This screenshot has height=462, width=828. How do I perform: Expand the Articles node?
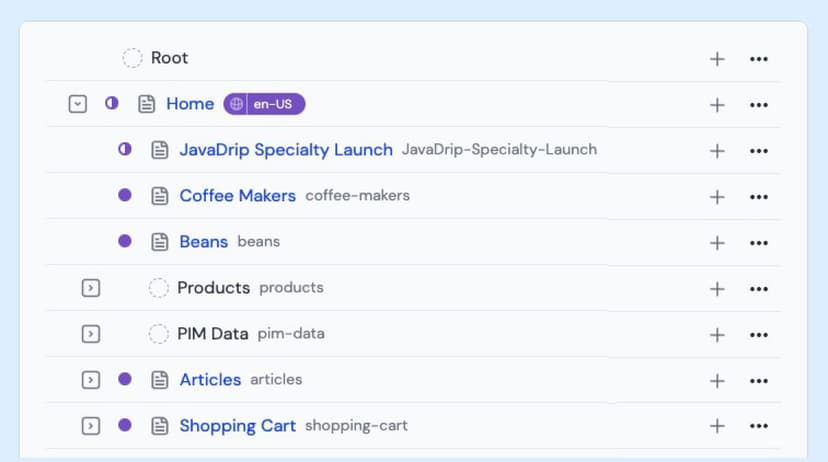90,380
